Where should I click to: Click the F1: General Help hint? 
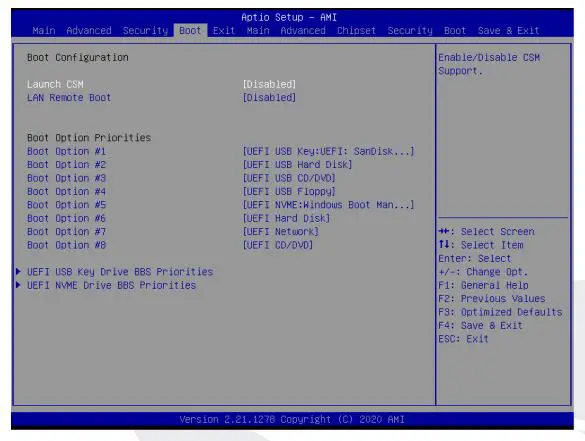[483, 286]
